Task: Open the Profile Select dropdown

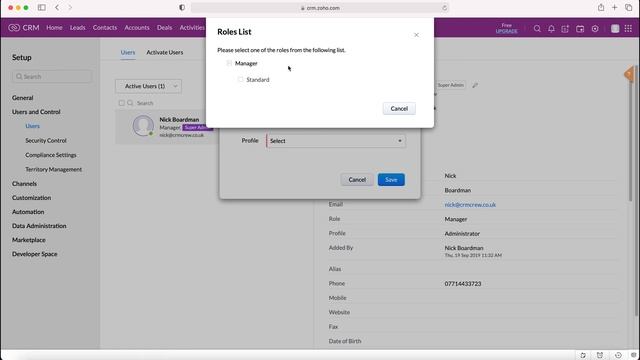Action: pos(336,141)
